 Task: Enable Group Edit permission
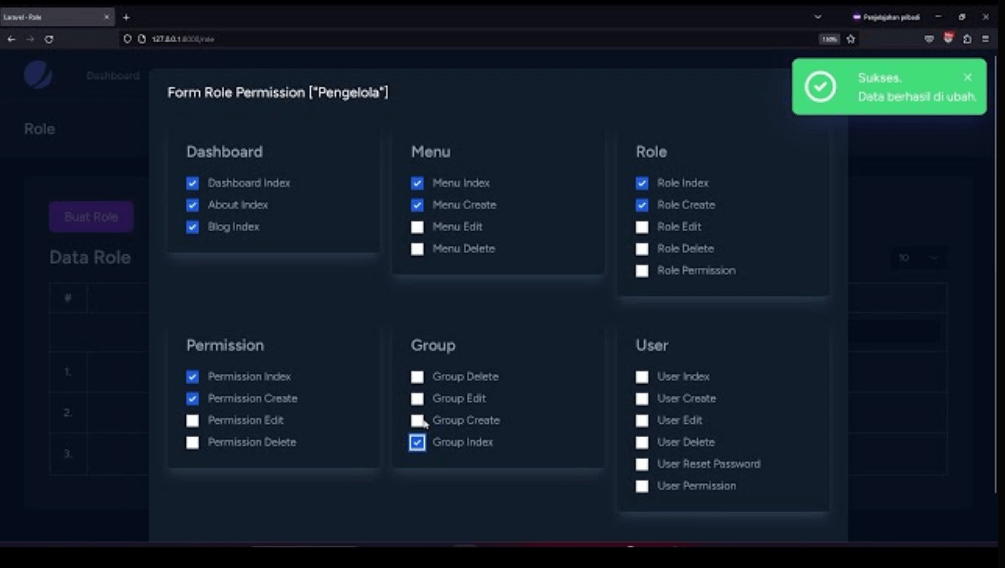click(417, 399)
